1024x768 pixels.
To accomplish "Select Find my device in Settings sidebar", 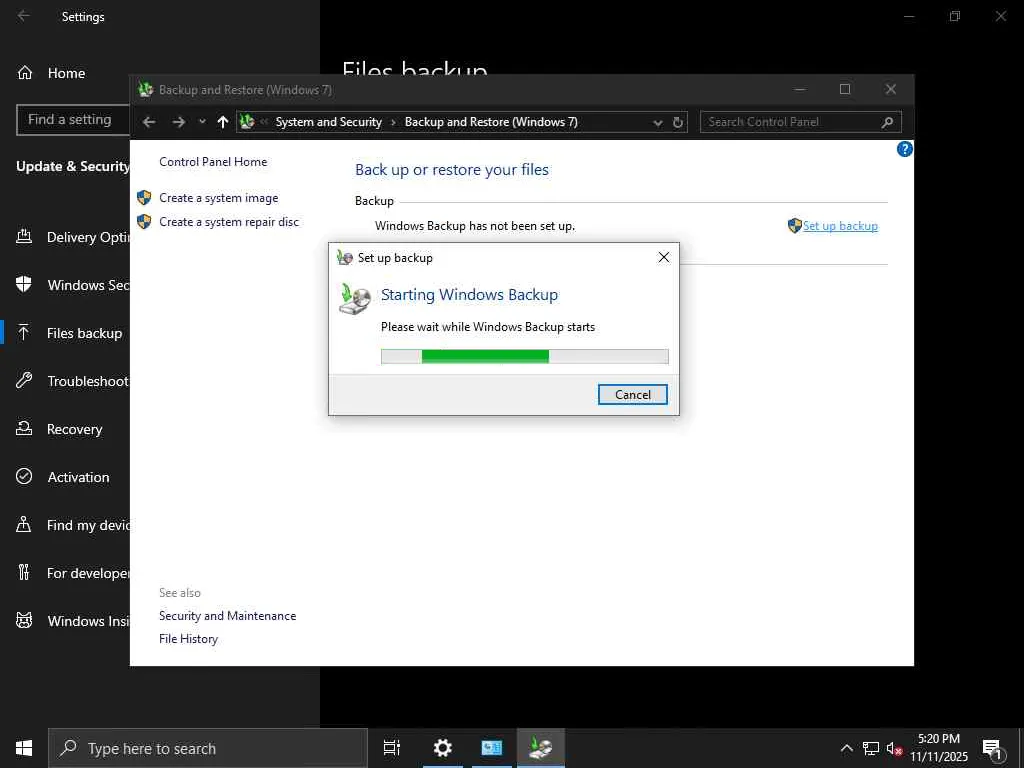I will click(x=72, y=525).
